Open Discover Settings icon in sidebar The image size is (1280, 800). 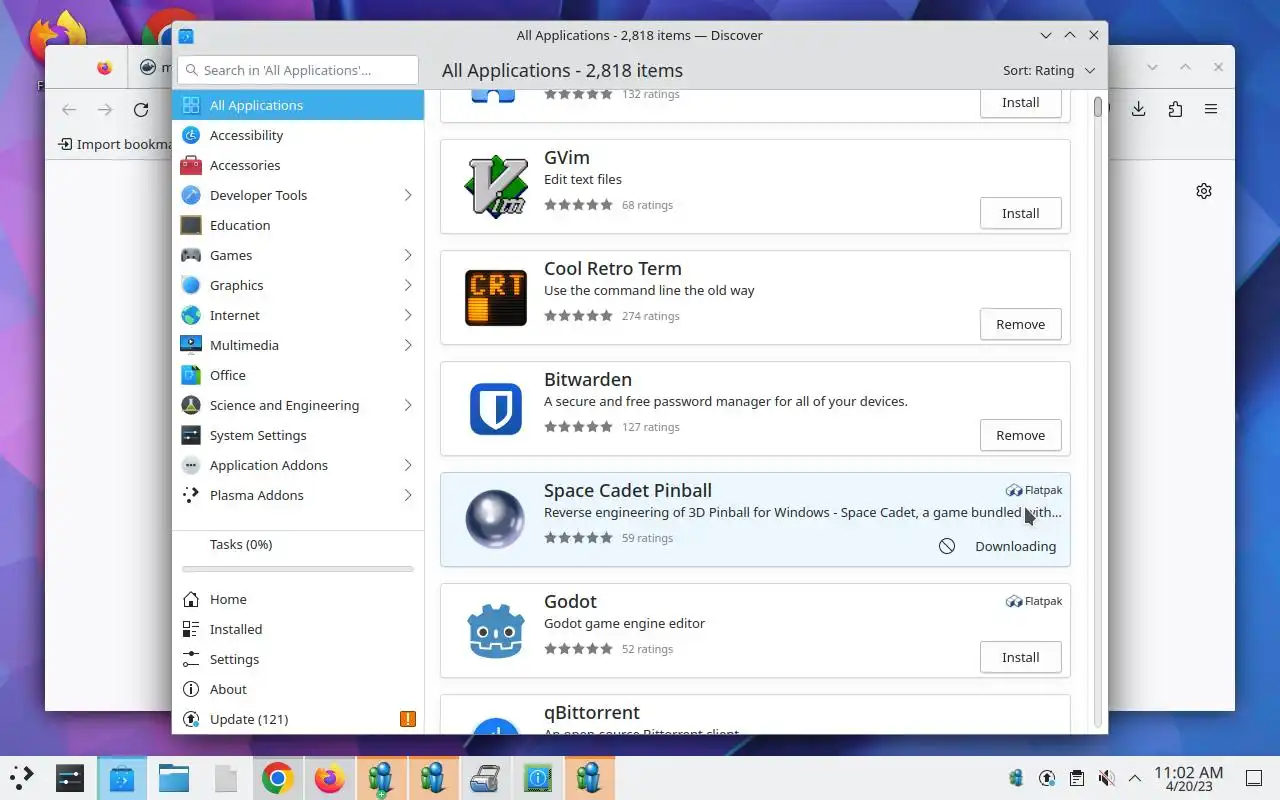(x=191, y=659)
